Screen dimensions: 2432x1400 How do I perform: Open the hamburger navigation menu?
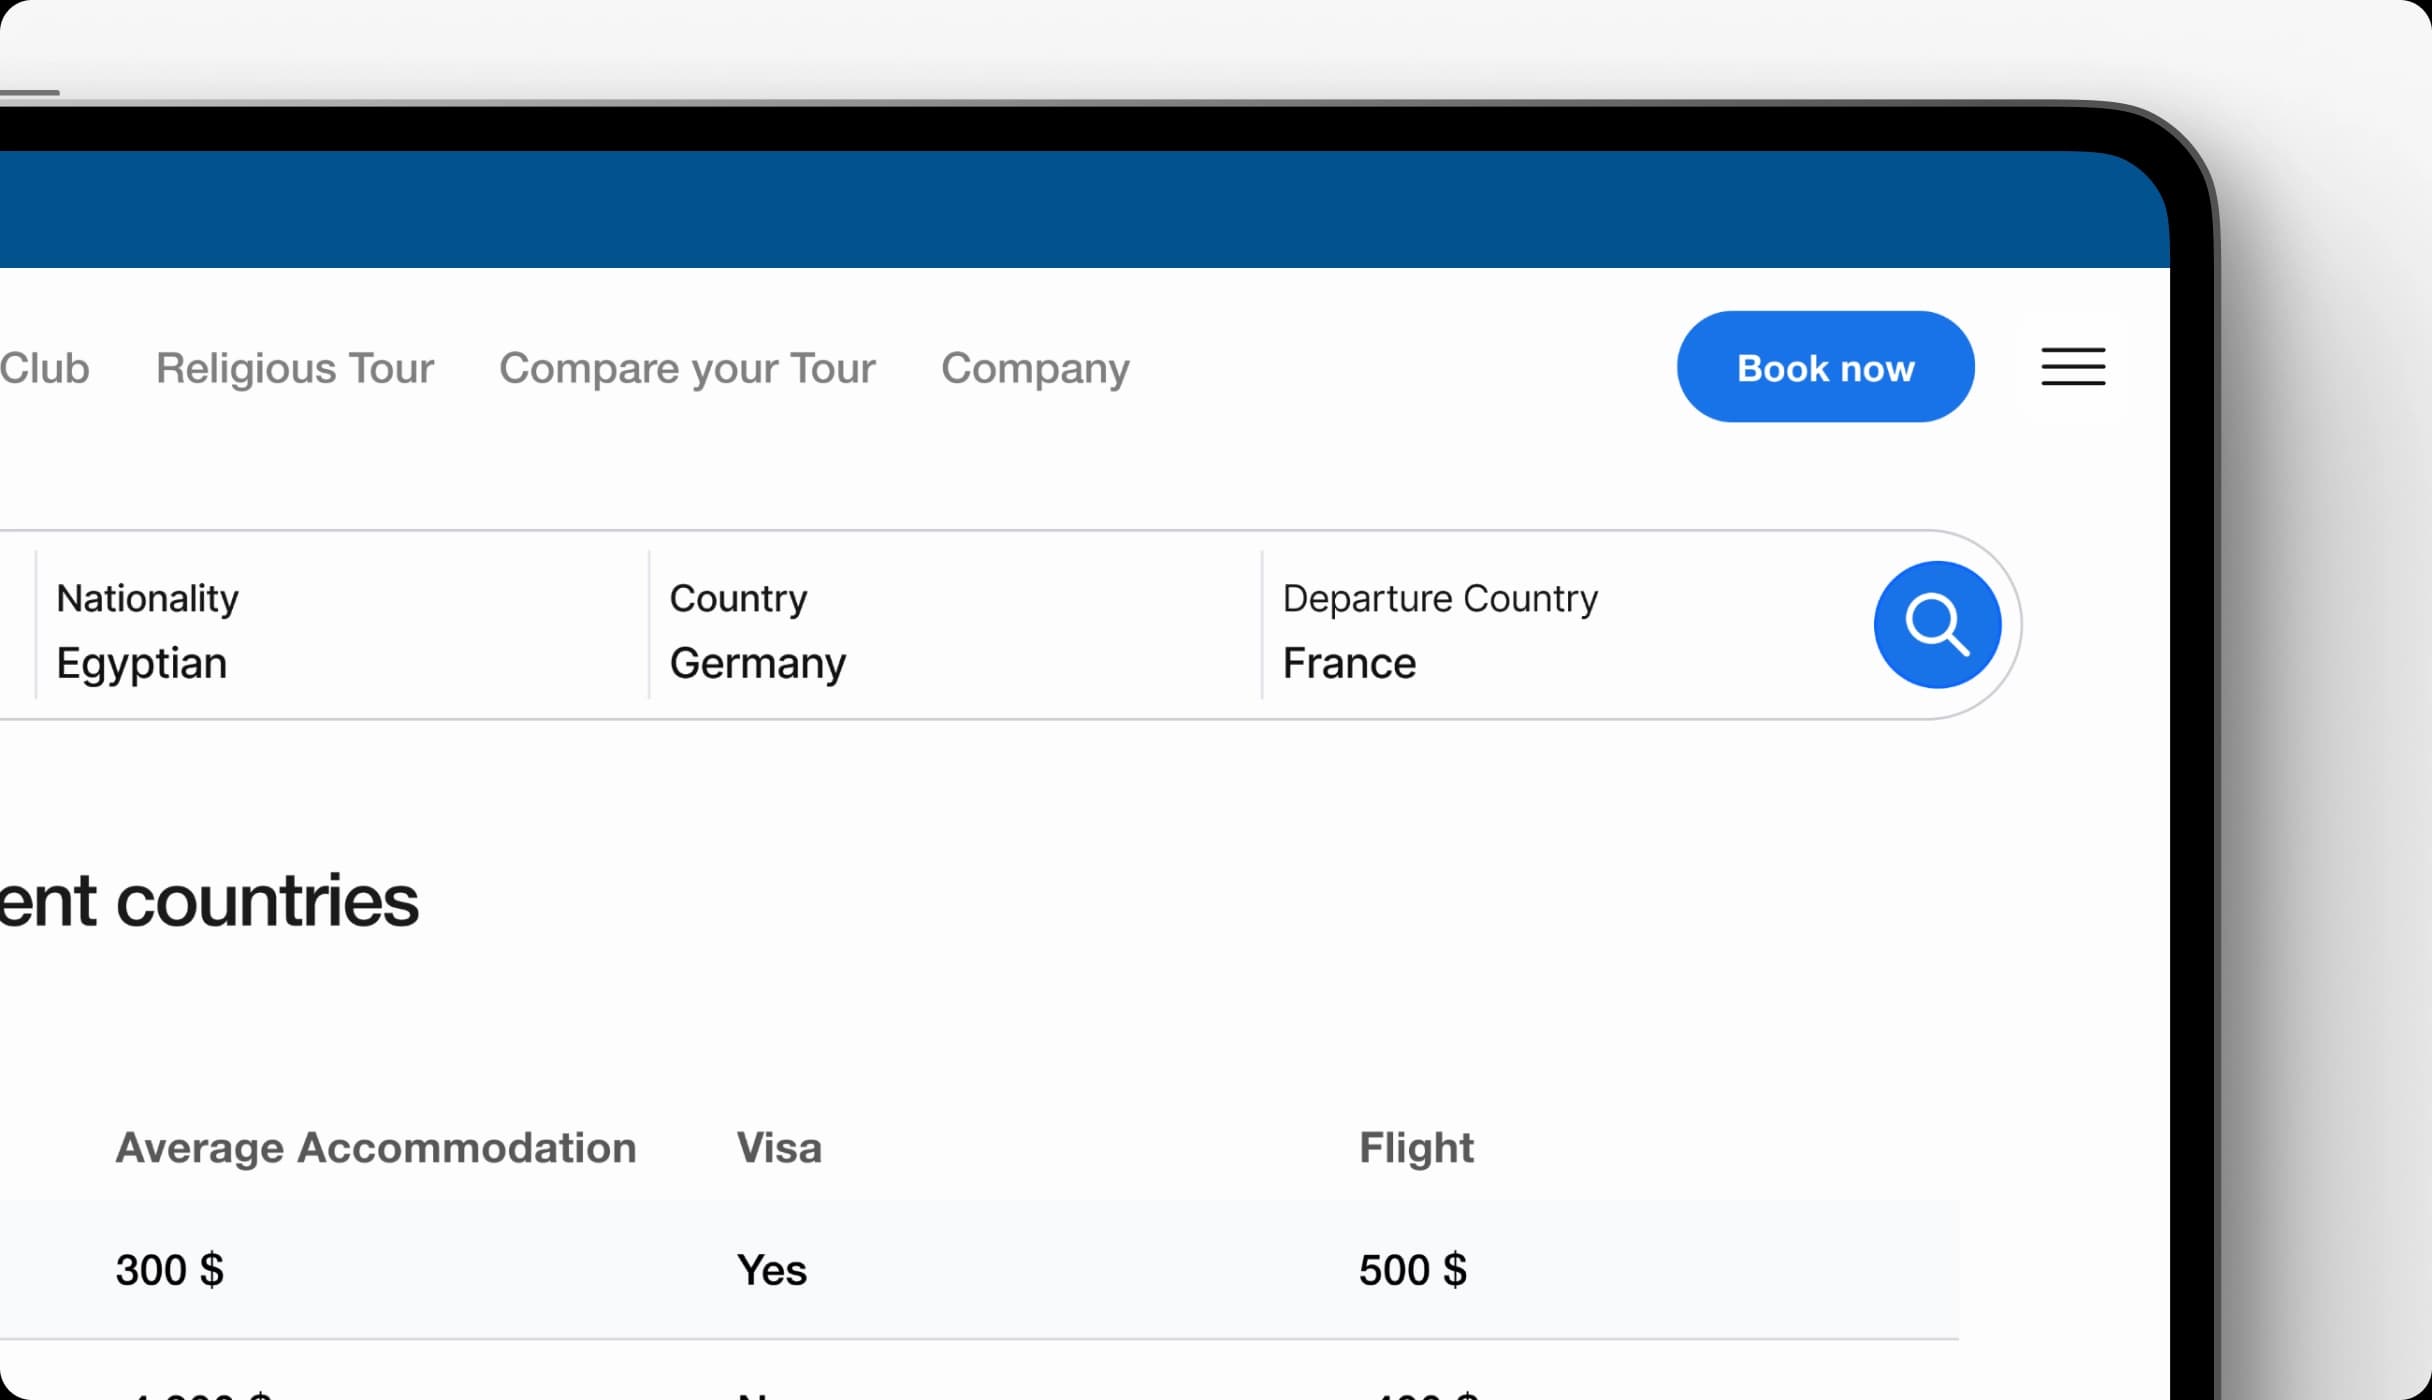2072,367
